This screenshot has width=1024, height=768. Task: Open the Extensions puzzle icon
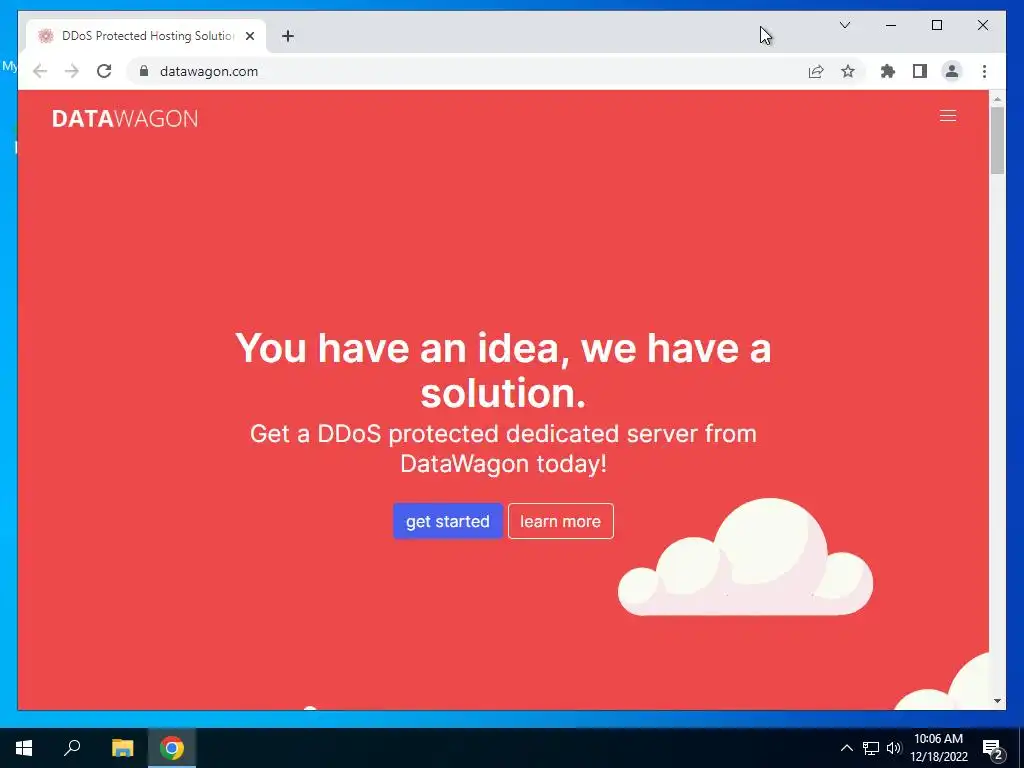tap(888, 71)
